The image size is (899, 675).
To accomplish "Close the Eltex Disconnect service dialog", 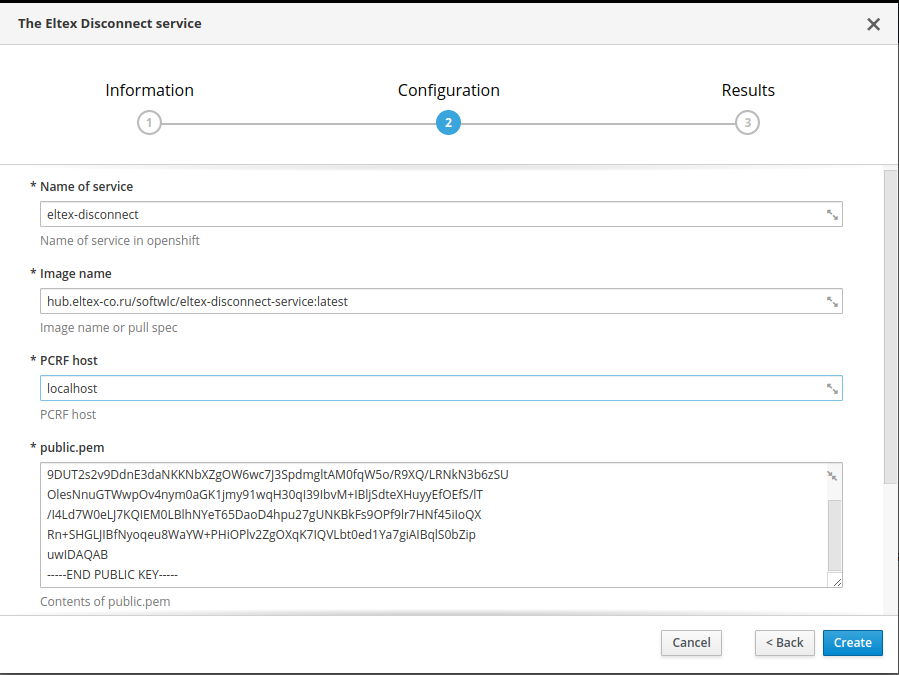I will [873, 24].
